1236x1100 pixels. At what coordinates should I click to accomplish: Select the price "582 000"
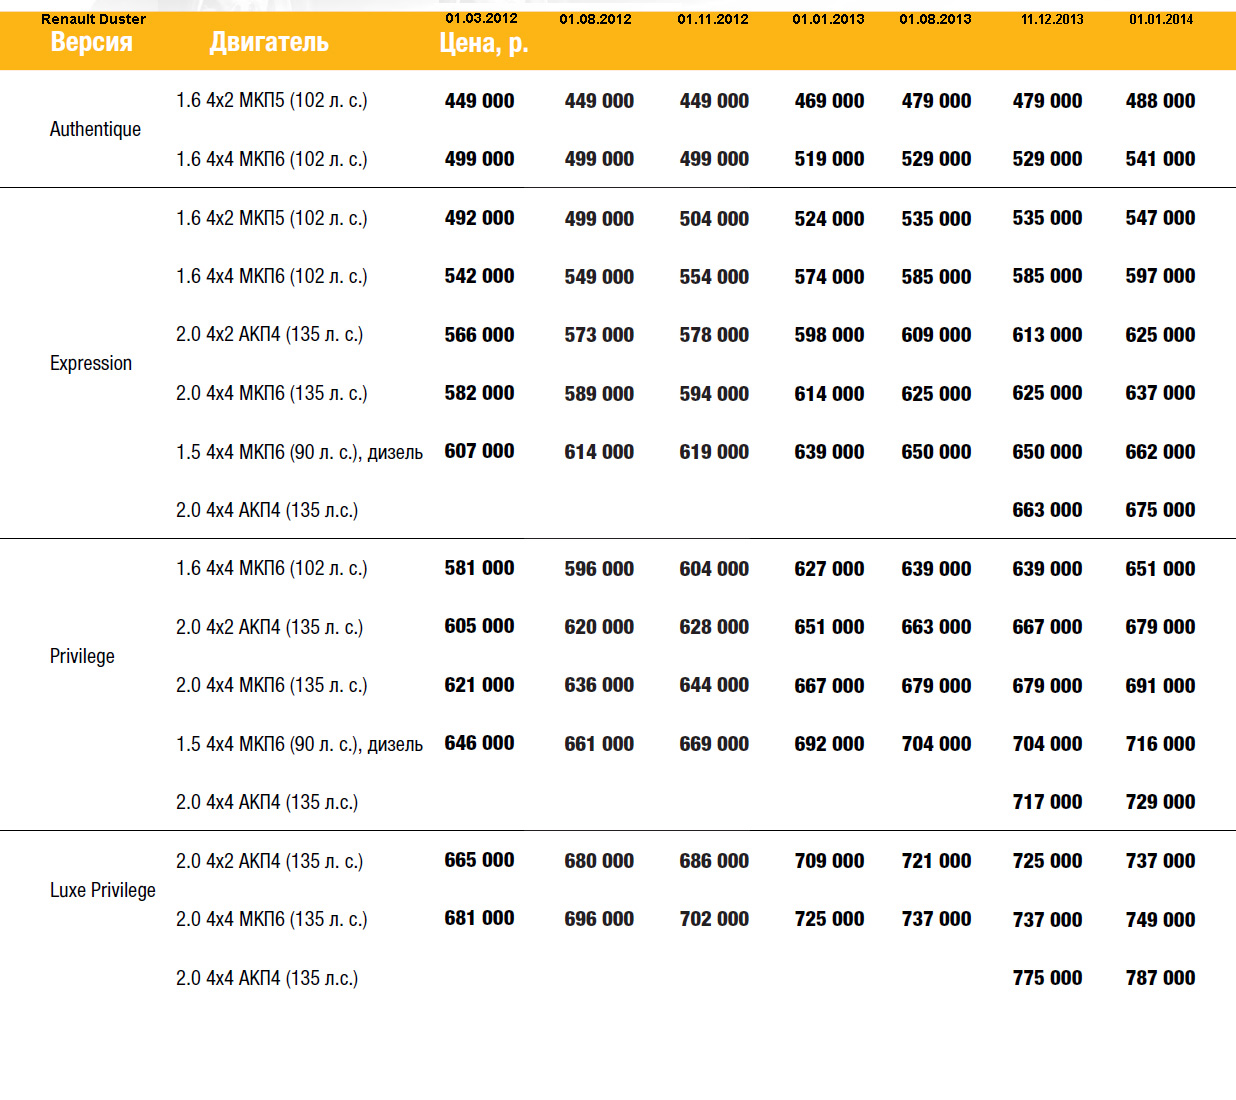pos(479,393)
